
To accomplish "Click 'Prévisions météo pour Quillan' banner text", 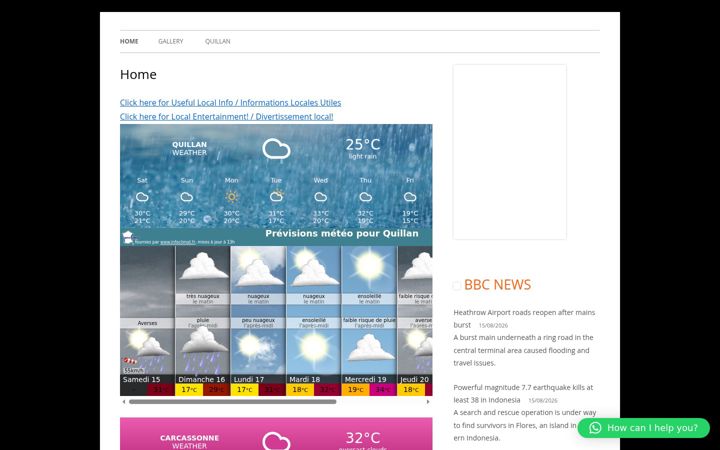I will click(342, 233).
